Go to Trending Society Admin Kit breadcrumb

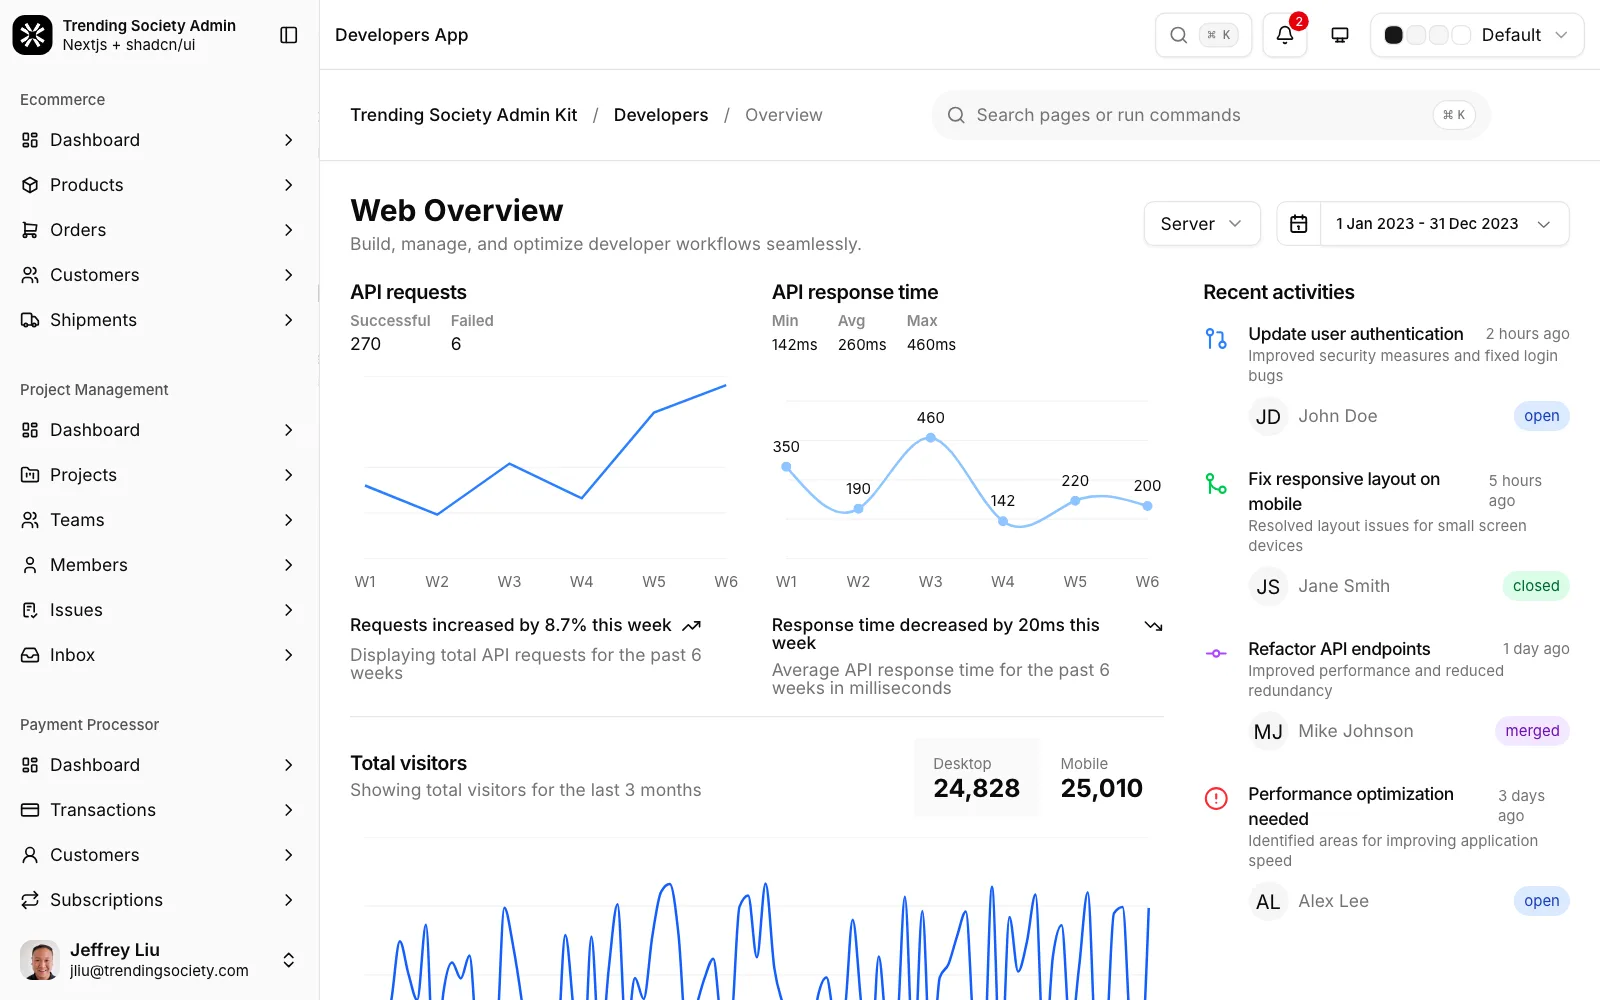click(x=464, y=115)
